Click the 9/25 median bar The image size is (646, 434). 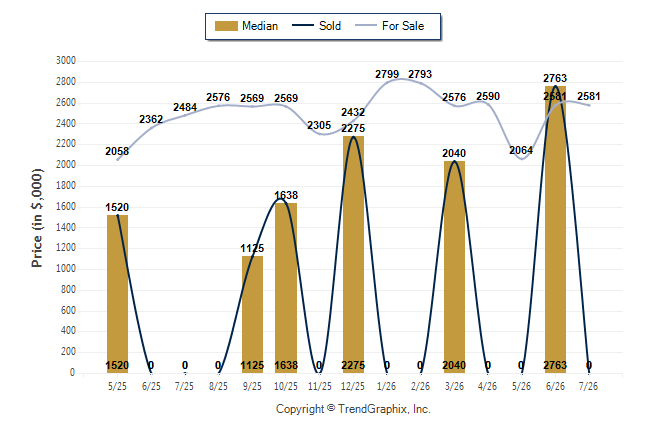252,314
